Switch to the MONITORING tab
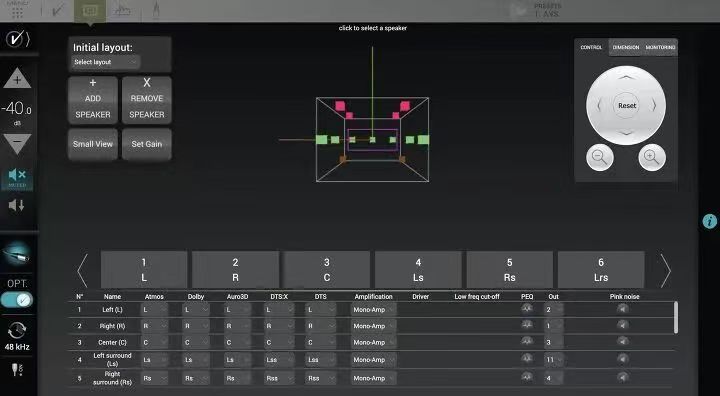This screenshot has width=720, height=396. click(x=660, y=47)
